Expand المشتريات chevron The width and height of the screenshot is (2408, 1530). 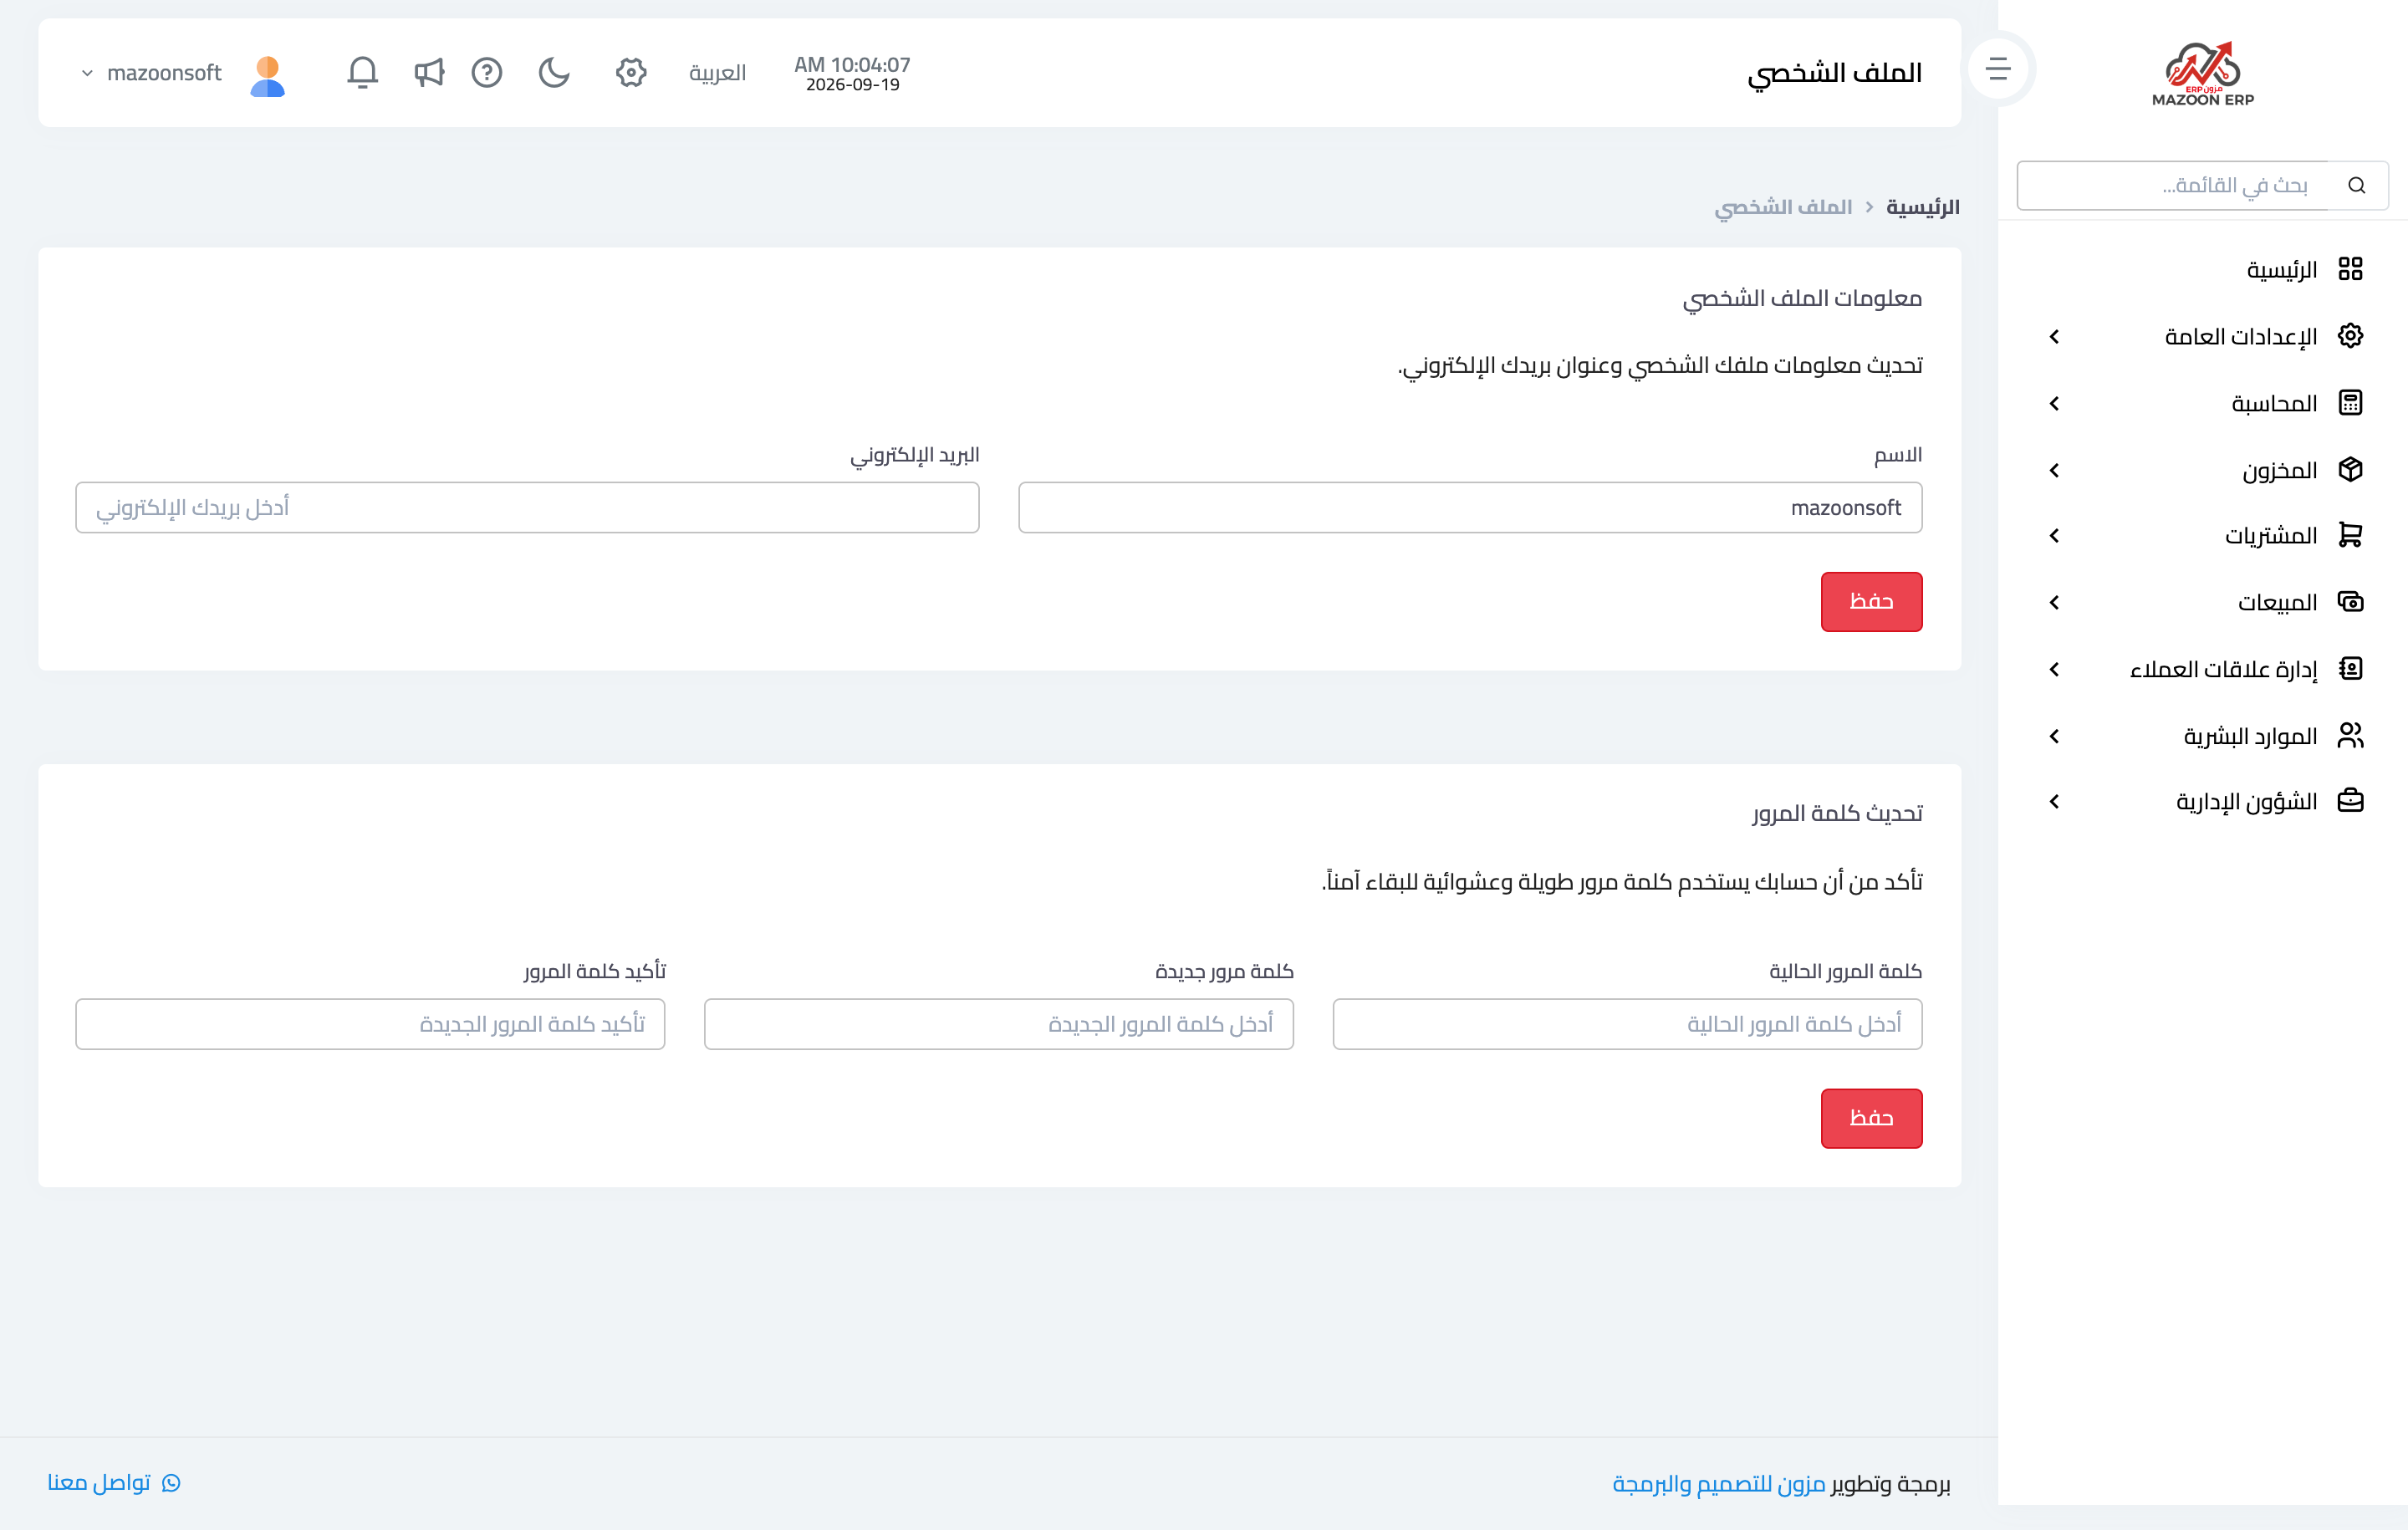[2054, 536]
